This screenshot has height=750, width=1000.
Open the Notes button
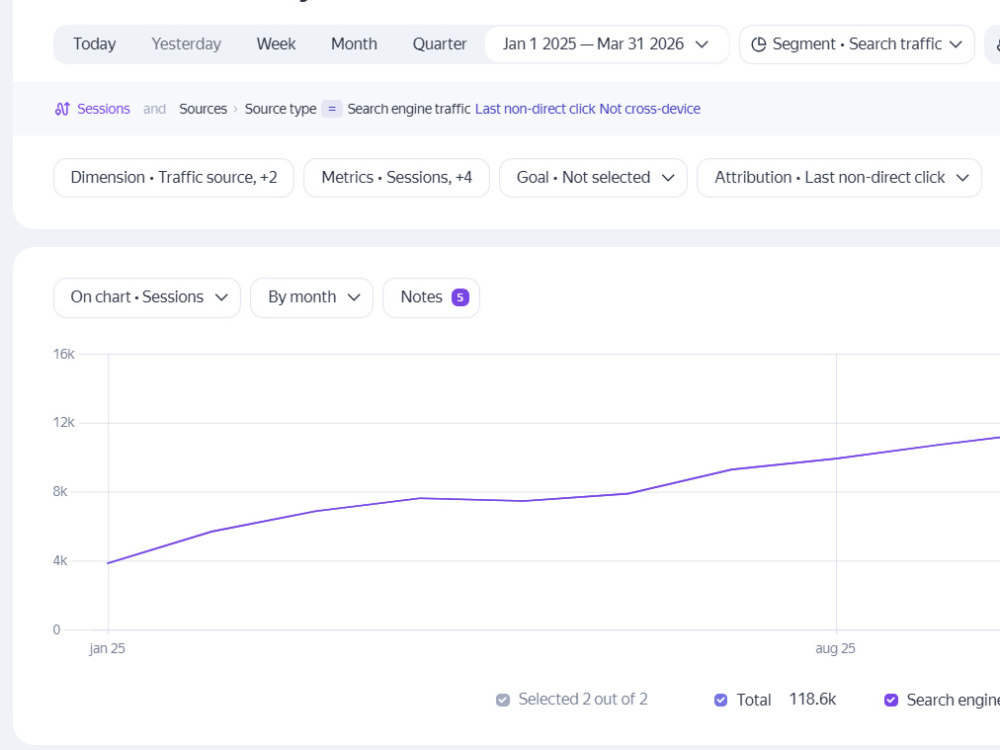click(431, 297)
